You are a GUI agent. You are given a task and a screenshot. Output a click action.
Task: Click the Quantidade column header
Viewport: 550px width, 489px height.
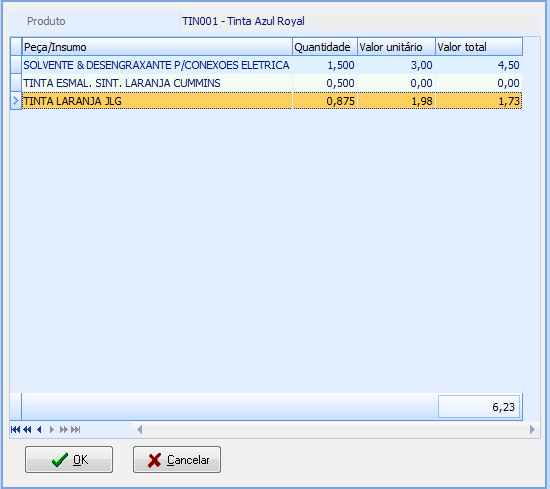[325, 47]
